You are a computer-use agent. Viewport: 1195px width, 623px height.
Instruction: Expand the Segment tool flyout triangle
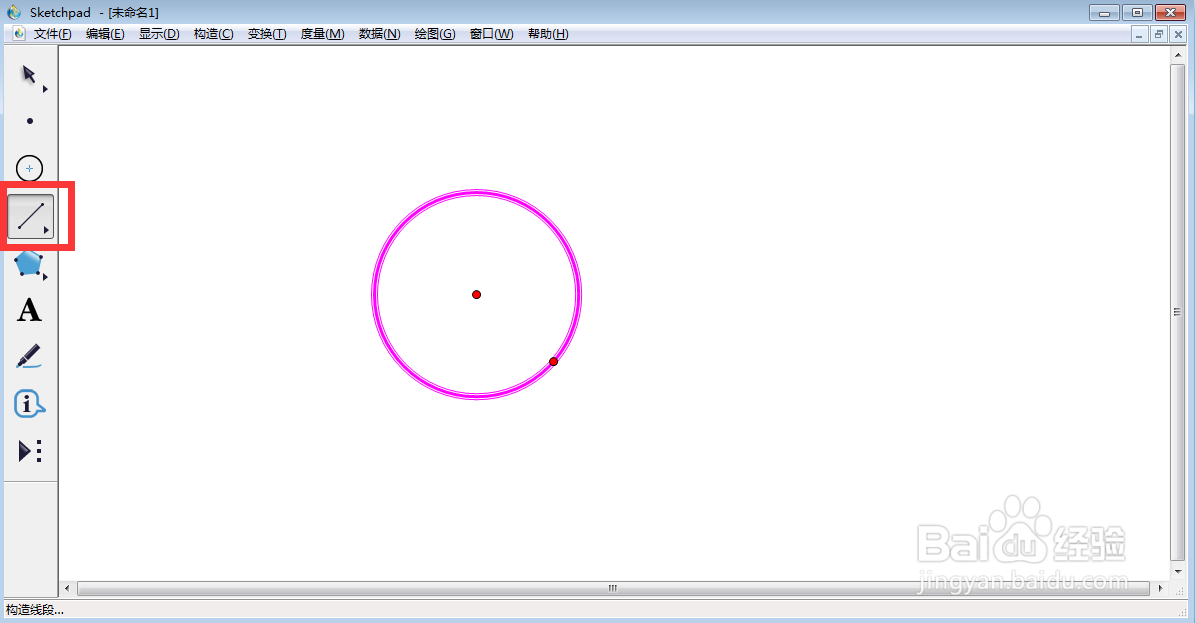coord(46,230)
